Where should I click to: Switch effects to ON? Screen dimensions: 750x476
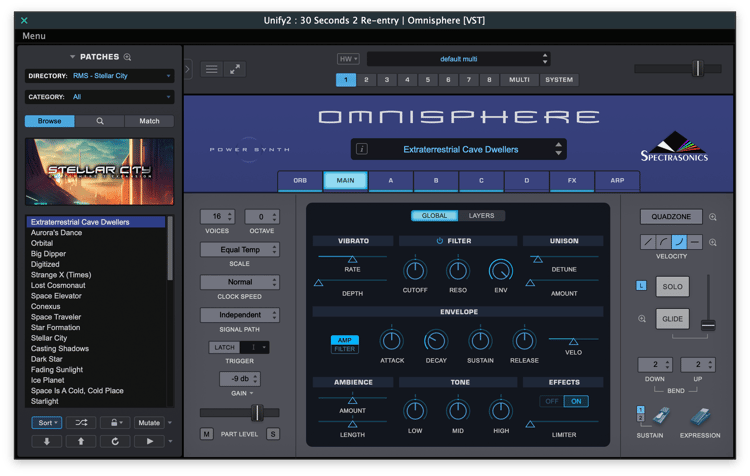576,401
